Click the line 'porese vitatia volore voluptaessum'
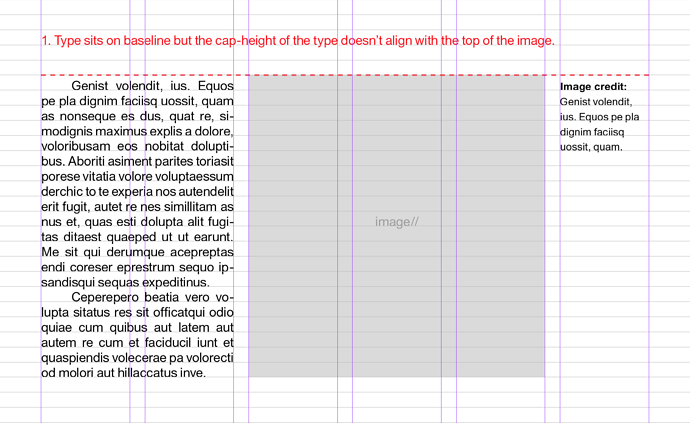The image size is (690, 423). click(x=137, y=177)
